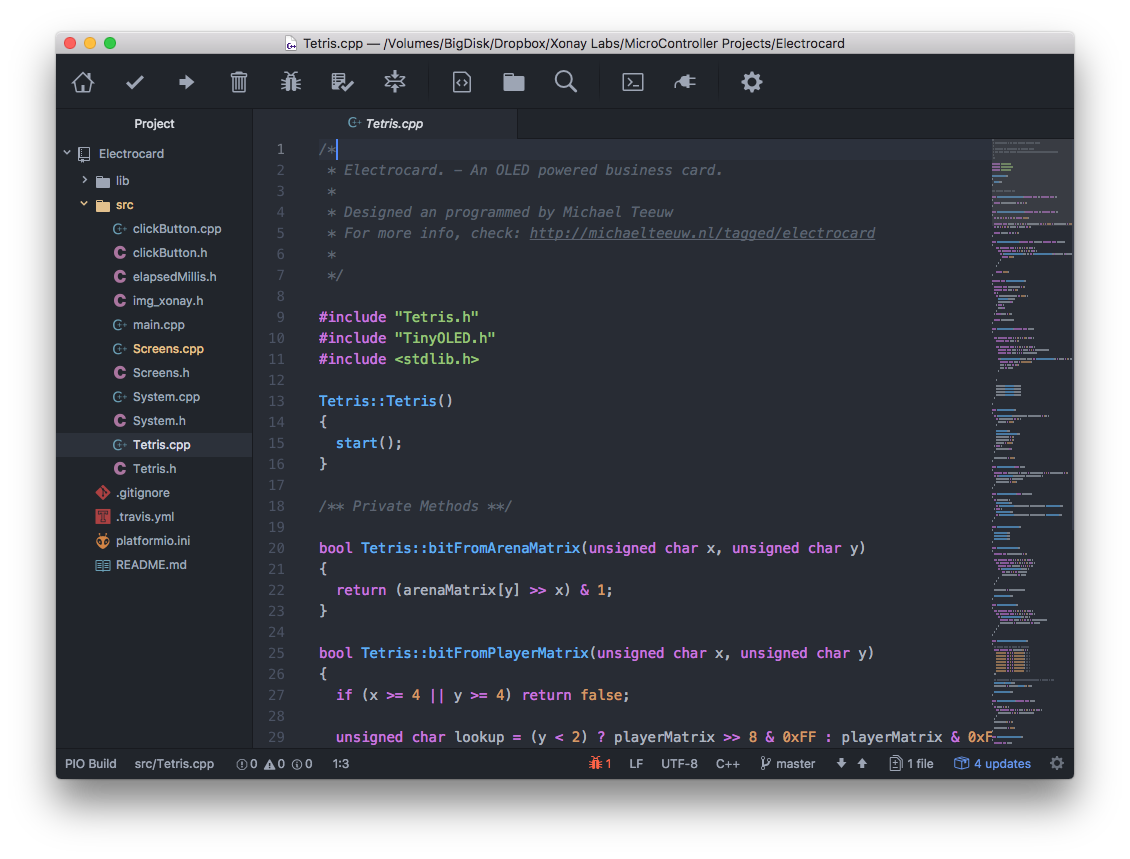This screenshot has height=859, width=1130.
Task: Expand the lib folder
Action: click(85, 181)
